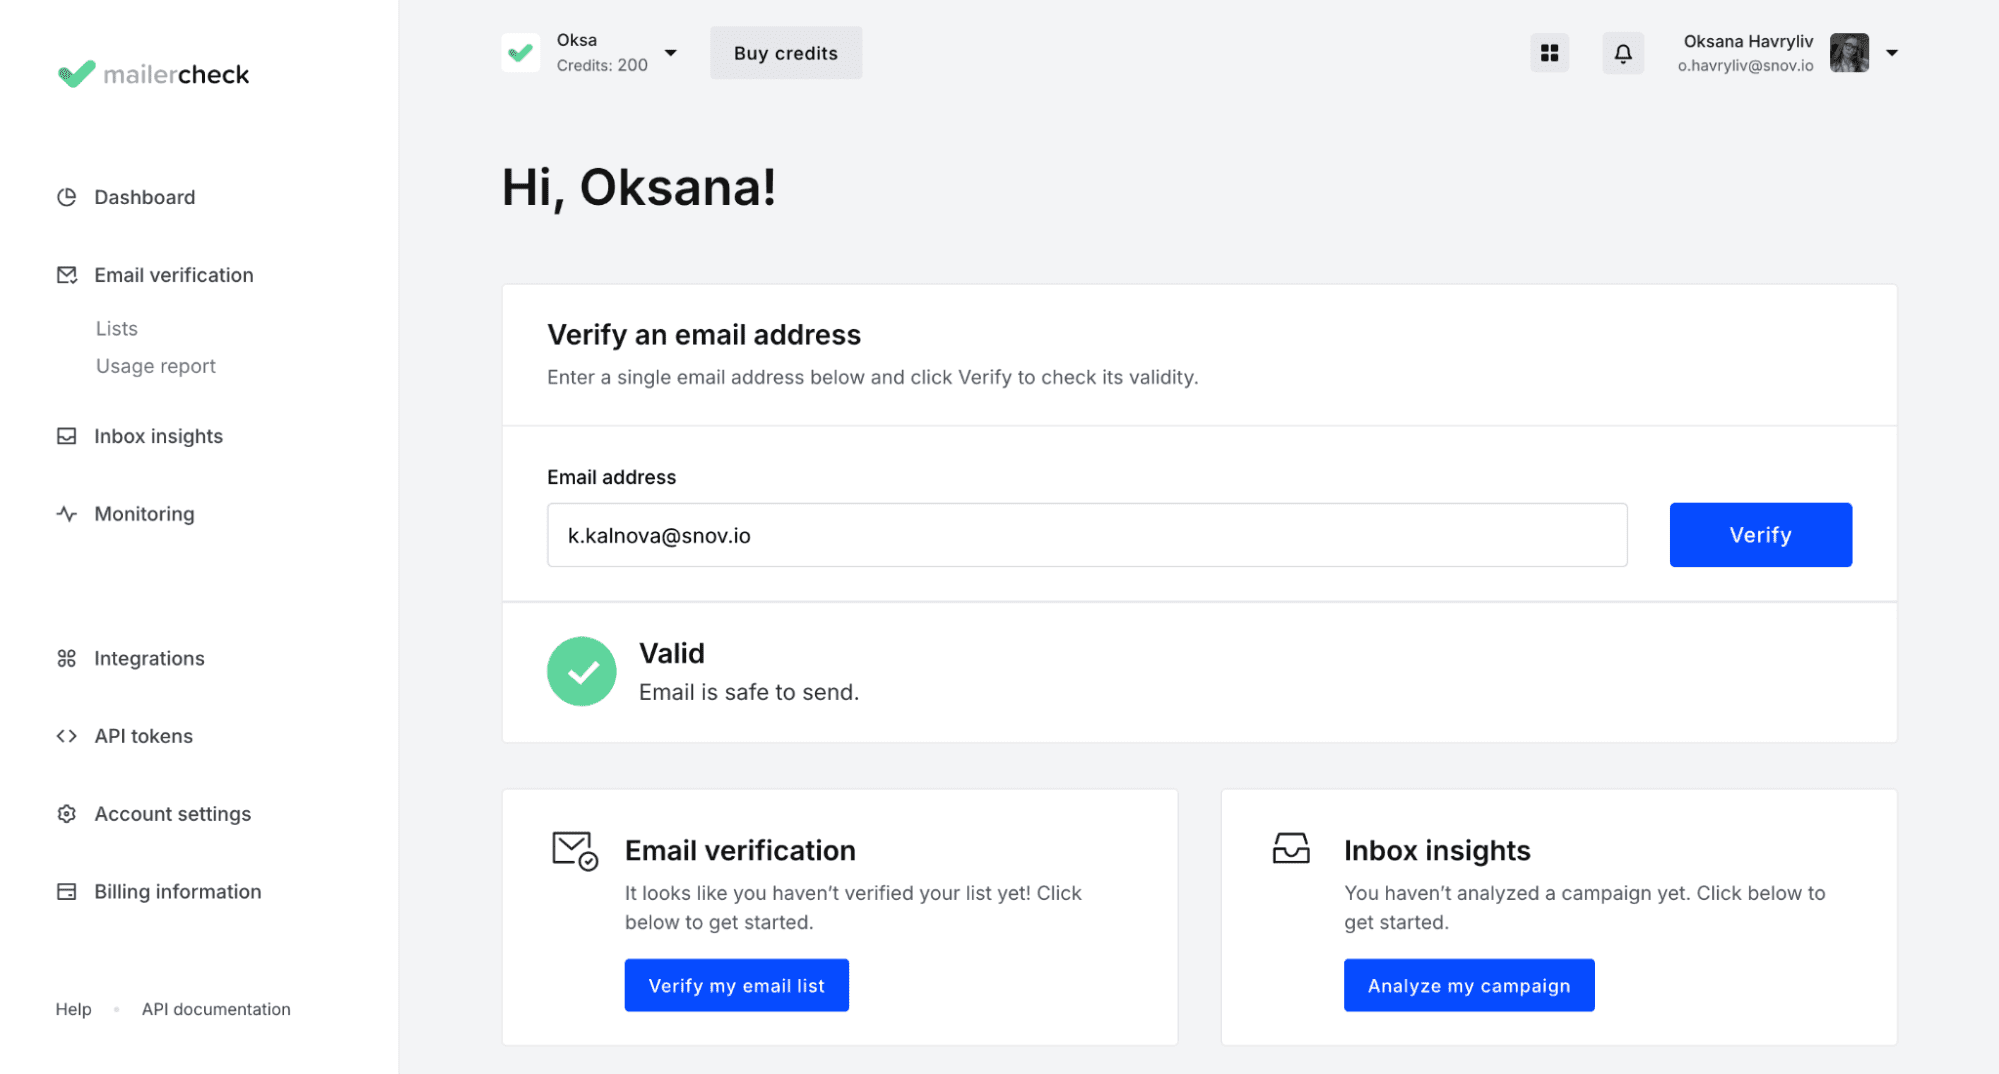The image size is (1999, 1074).
Task: Select Email verification in the sidebar
Action: (173, 275)
